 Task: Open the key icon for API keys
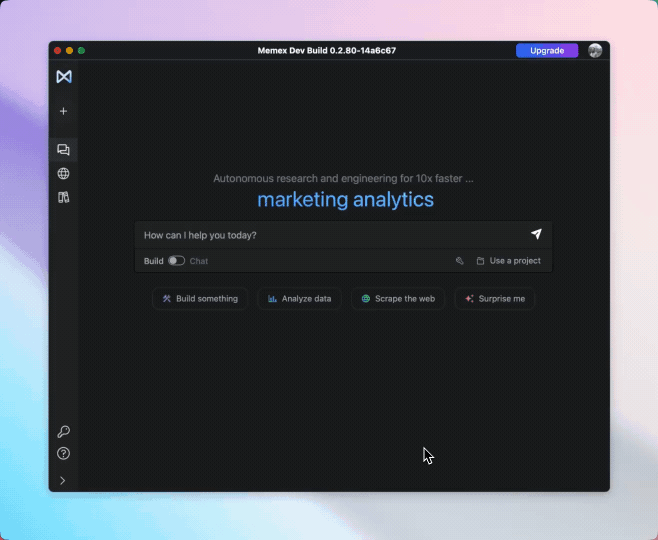pyautogui.click(x=63, y=431)
